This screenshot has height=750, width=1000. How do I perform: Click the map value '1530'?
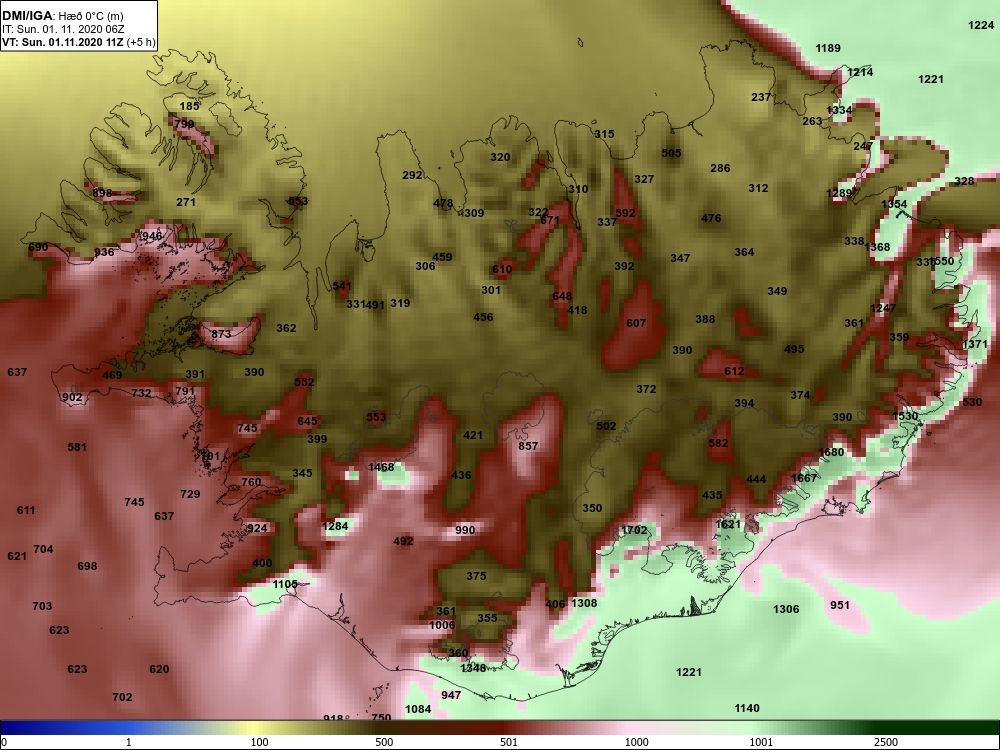[x=905, y=416]
